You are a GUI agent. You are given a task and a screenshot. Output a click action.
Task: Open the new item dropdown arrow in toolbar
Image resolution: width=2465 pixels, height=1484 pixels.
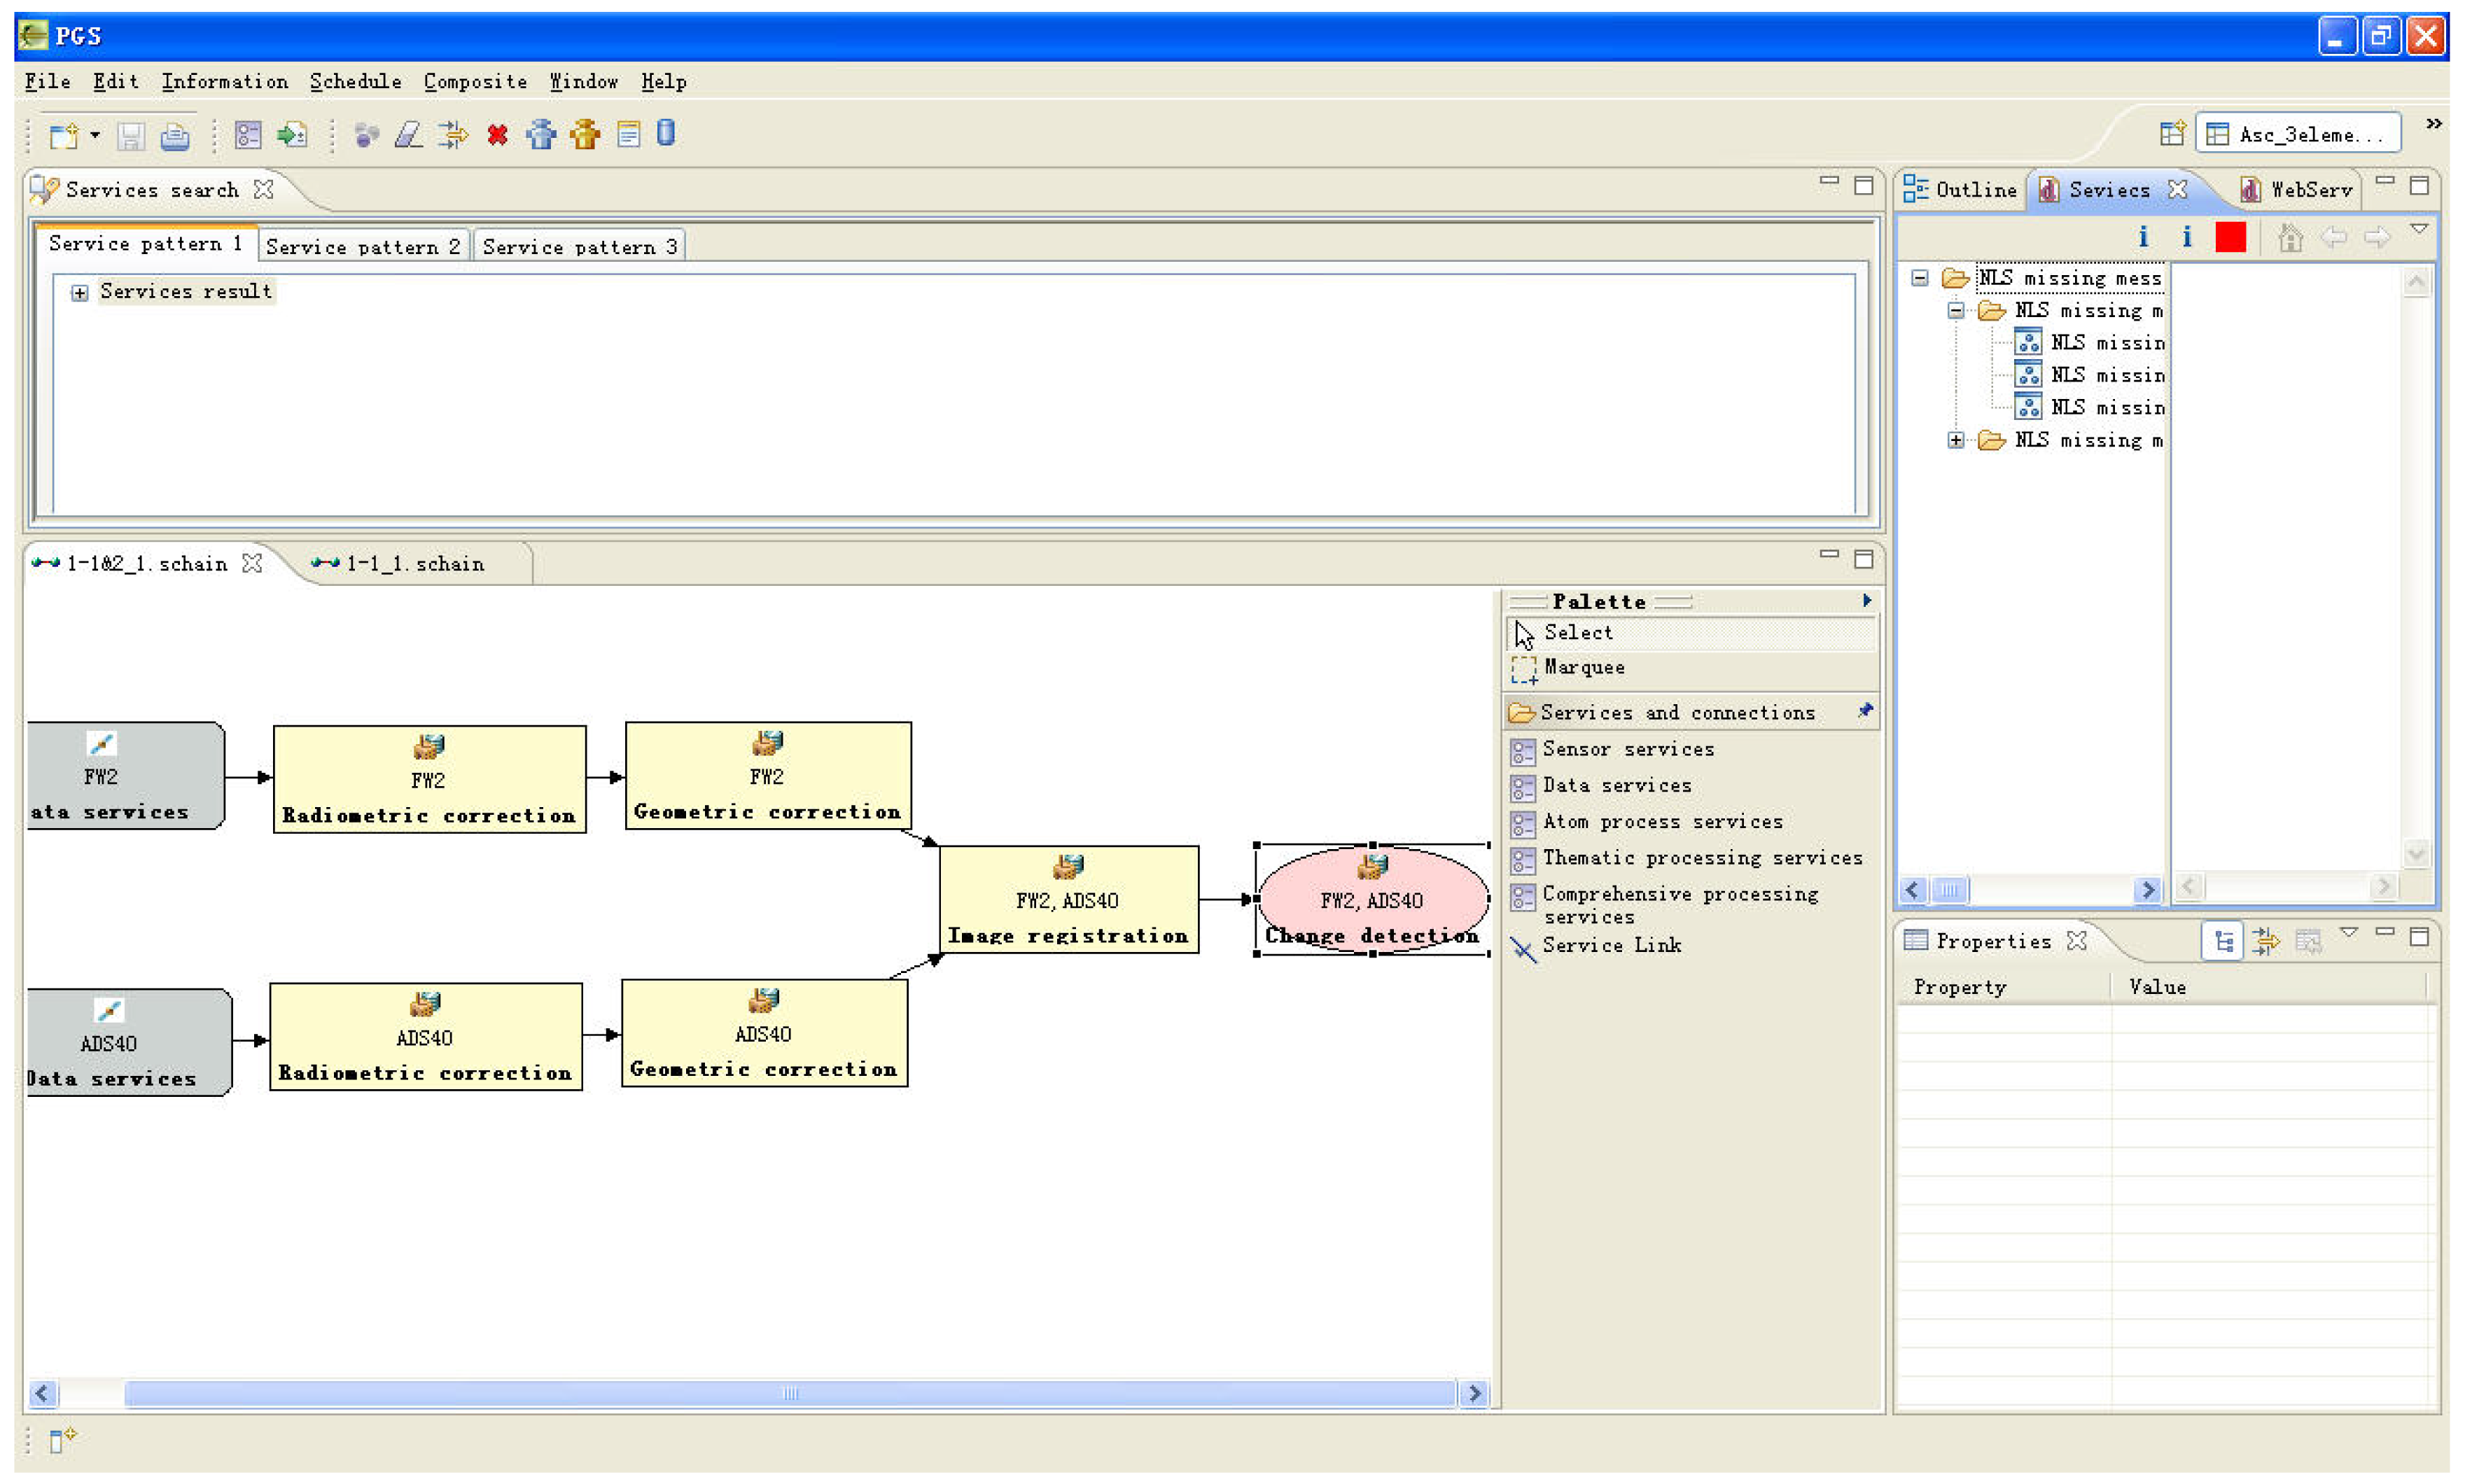point(96,135)
